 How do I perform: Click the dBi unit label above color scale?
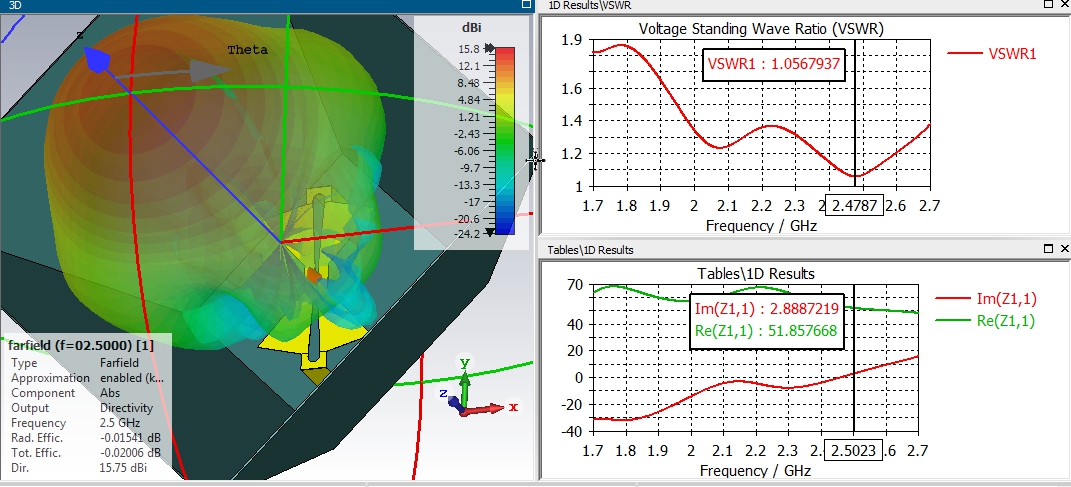click(471, 28)
